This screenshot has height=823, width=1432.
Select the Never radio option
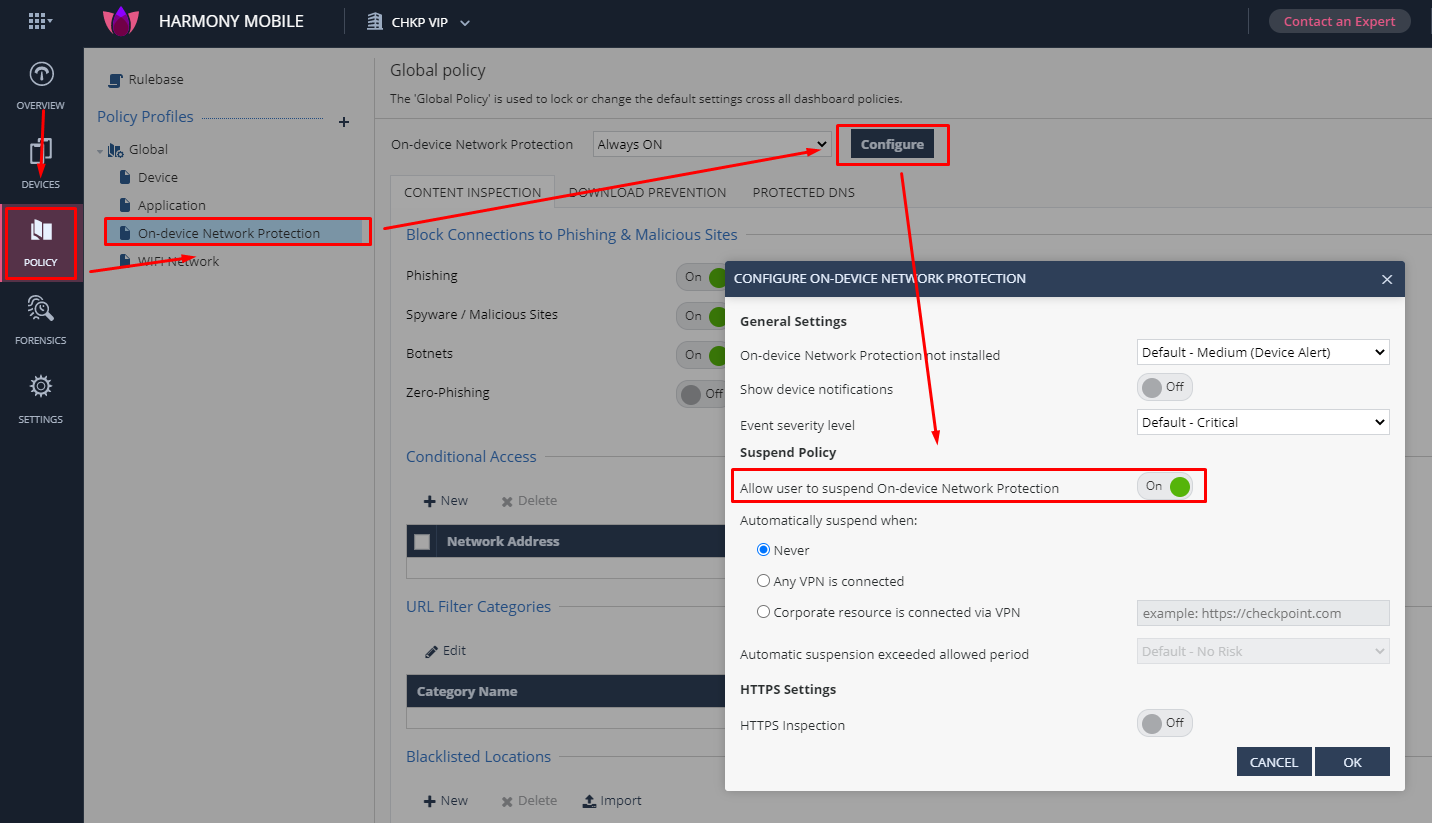763,550
